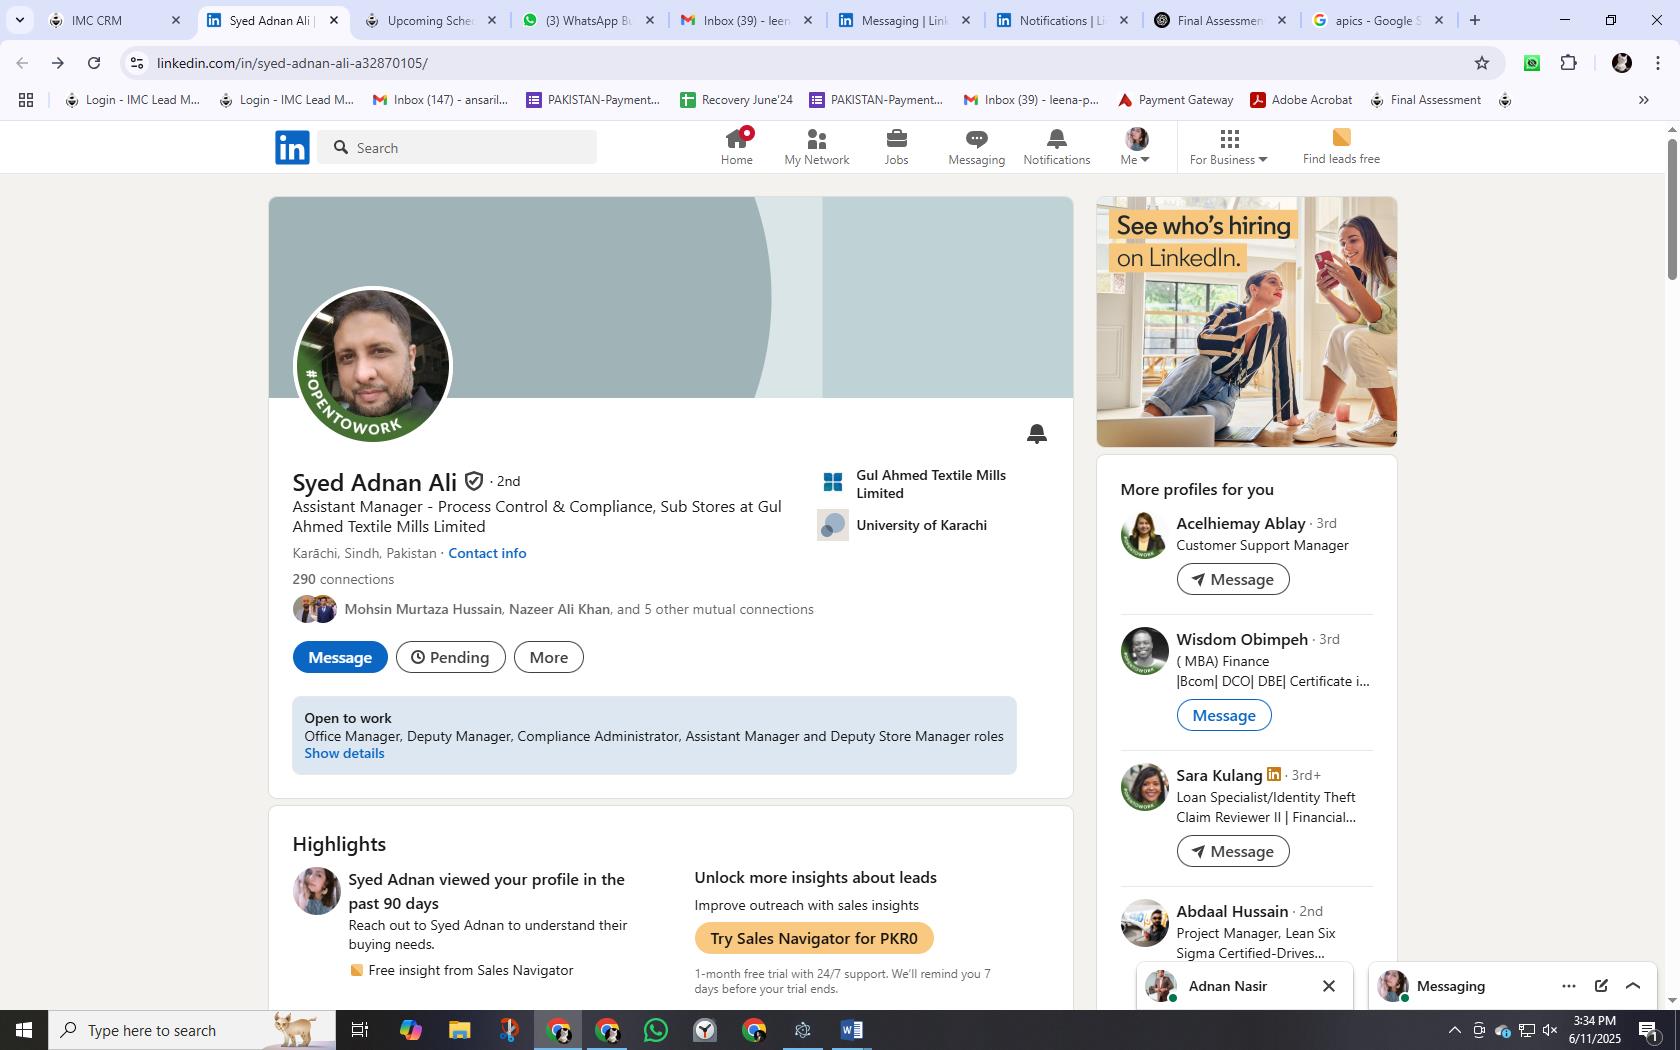Screen dimensions: 1680x1050
Task: Open the Notifications bell in navbar
Action: point(1056,147)
